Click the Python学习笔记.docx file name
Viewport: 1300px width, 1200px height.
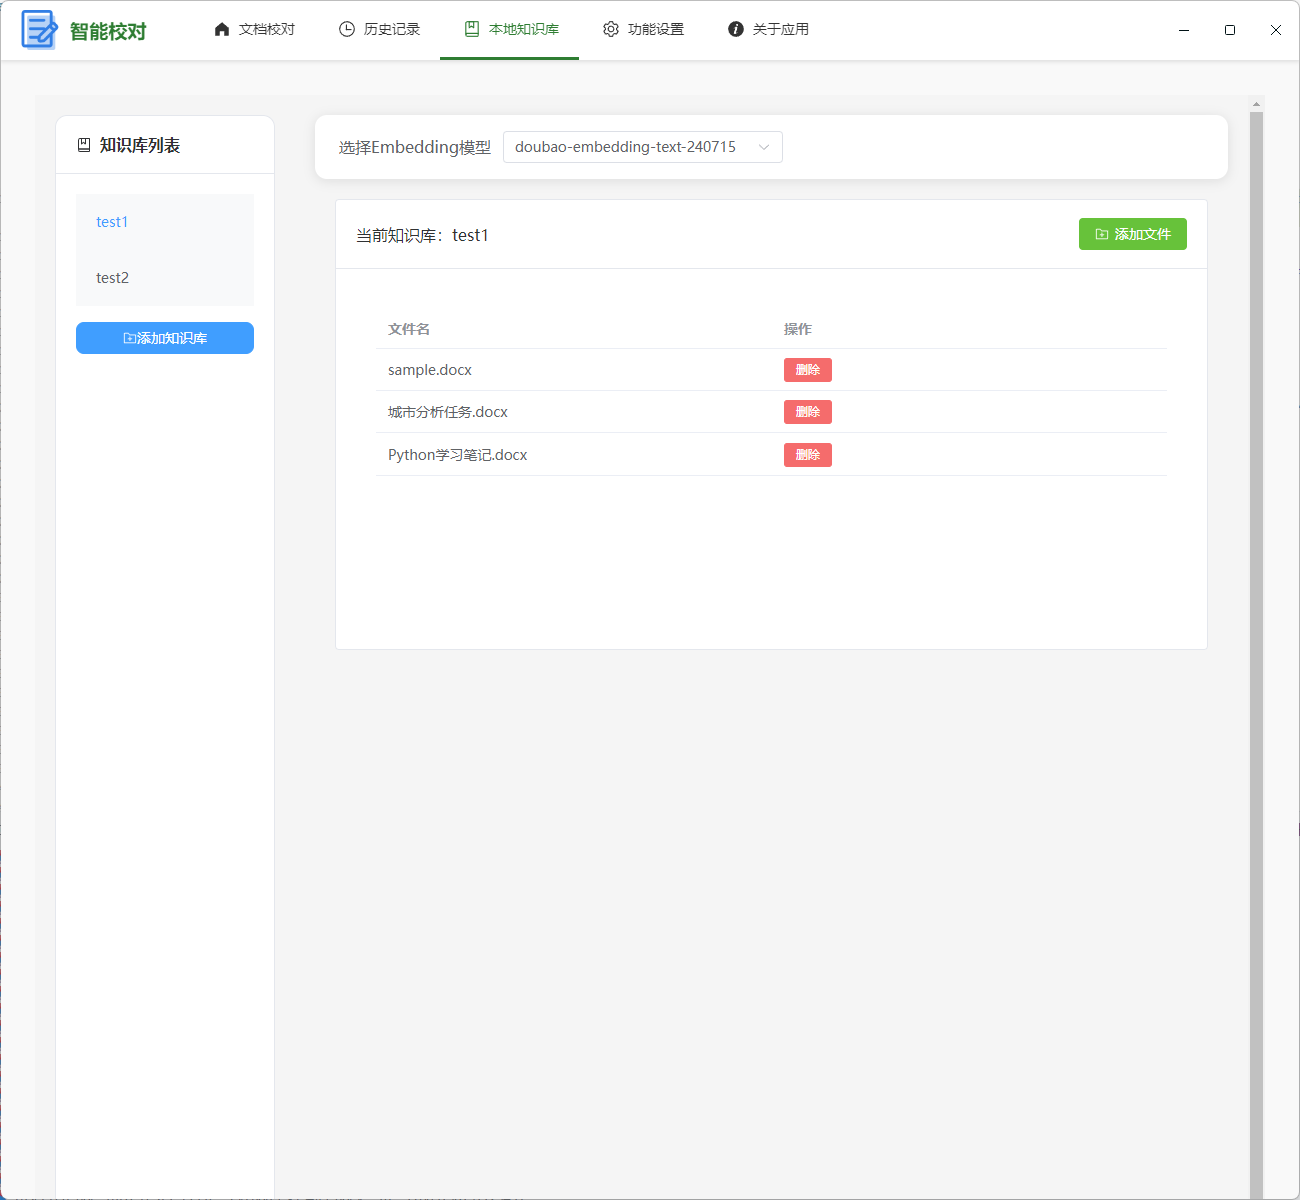point(458,455)
